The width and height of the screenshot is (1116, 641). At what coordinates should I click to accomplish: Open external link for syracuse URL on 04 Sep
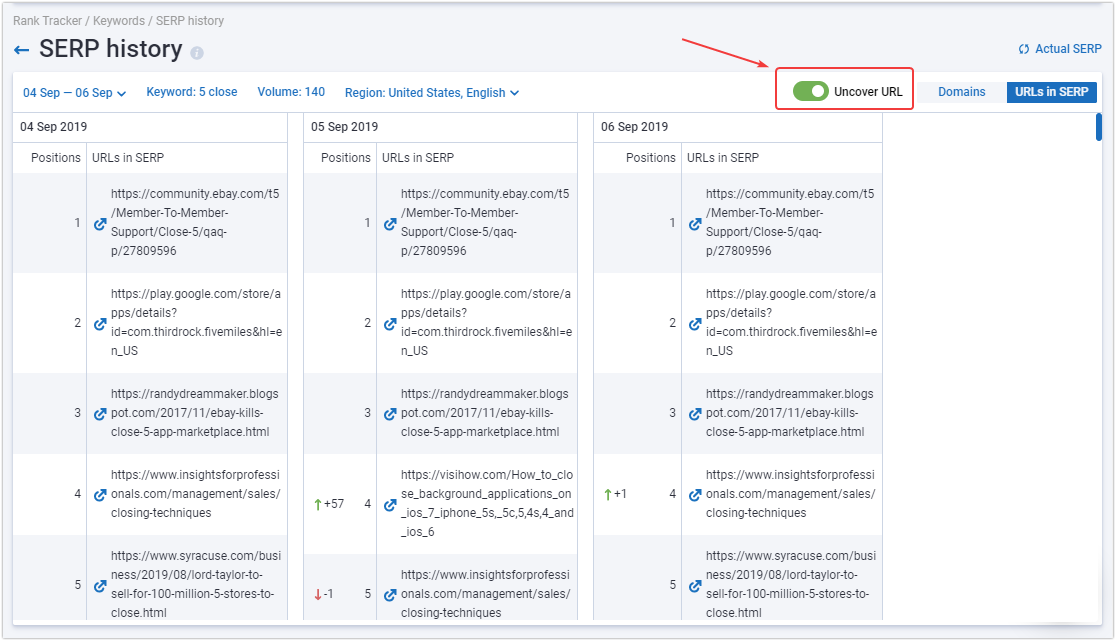coord(100,586)
